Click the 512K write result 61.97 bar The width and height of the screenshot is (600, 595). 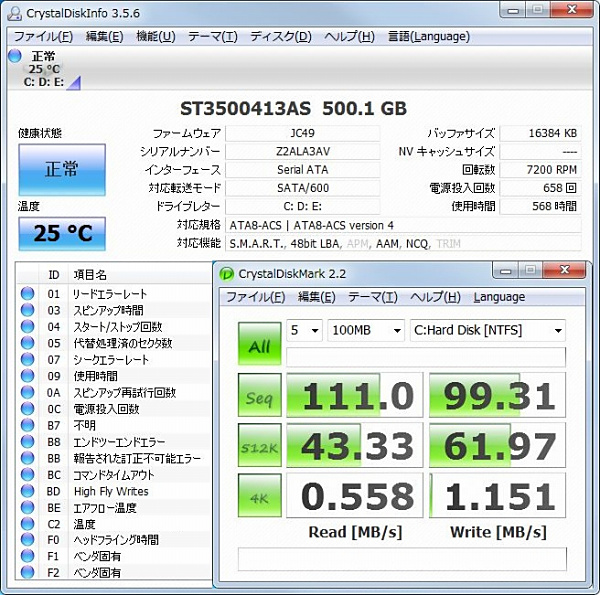point(497,445)
